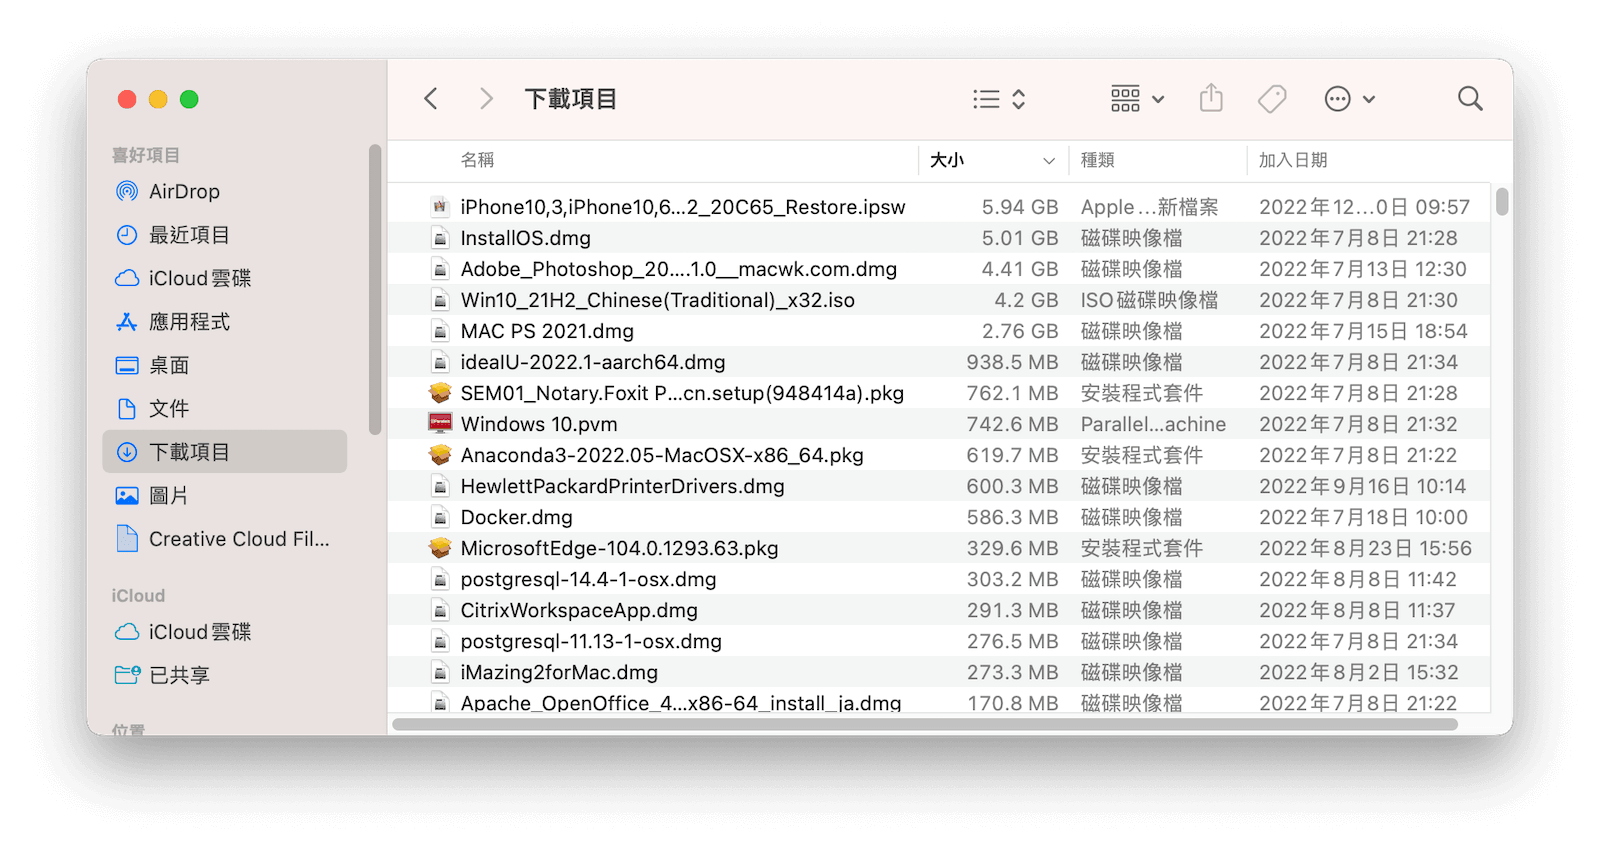Click the green zoom window button
1600x850 pixels.
pyautogui.click(x=189, y=99)
